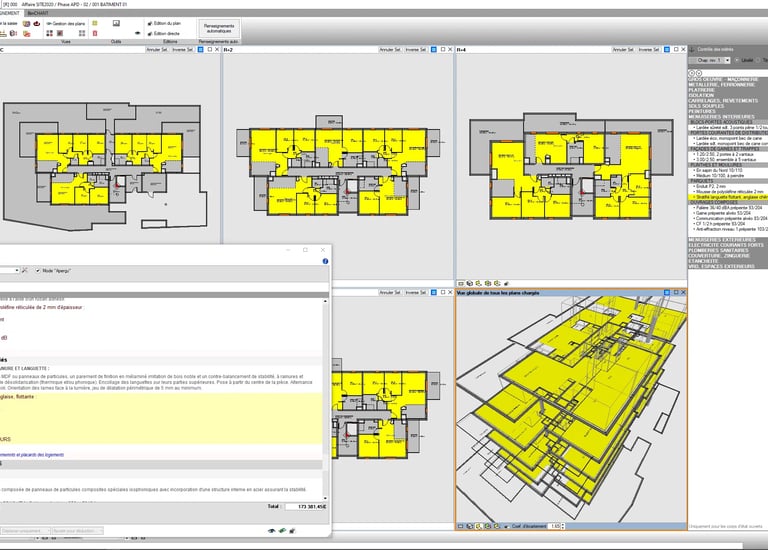This screenshot has width=768, height=550.
Task: Click the second circular collapse icon above chapter list
Action: 699,73
